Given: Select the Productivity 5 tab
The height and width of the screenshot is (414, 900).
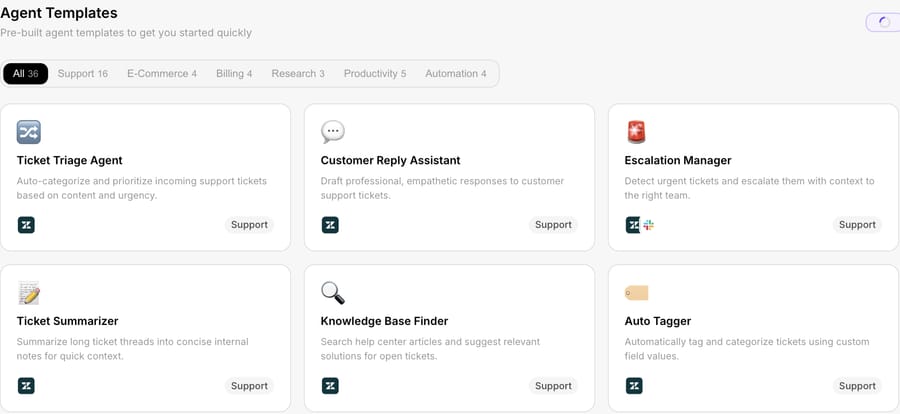Looking at the screenshot, I should click(x=375, y=73).
